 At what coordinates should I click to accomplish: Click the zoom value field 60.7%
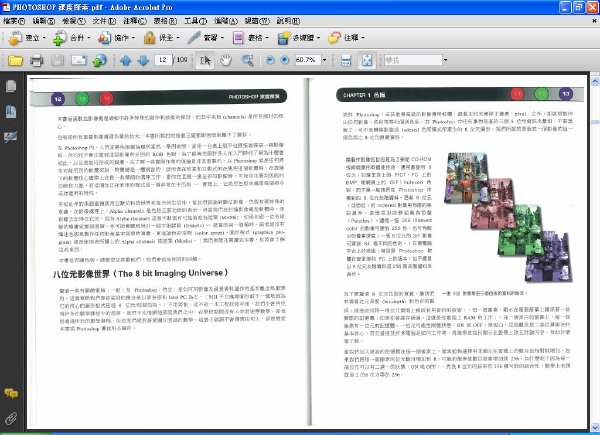(x=308, y=60)
